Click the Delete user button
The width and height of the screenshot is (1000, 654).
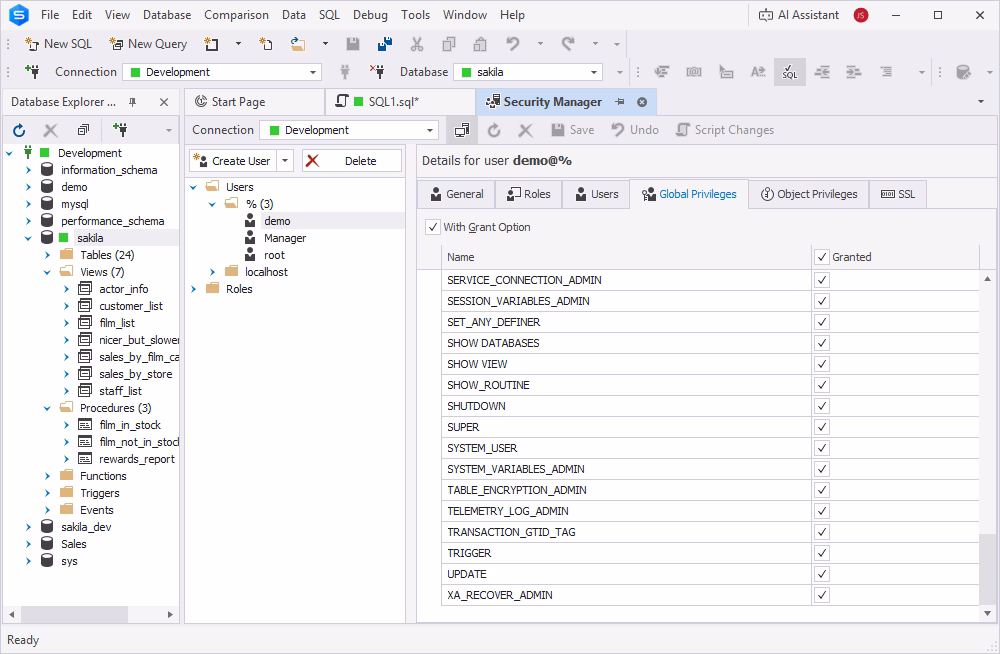[x=352, y=161]
